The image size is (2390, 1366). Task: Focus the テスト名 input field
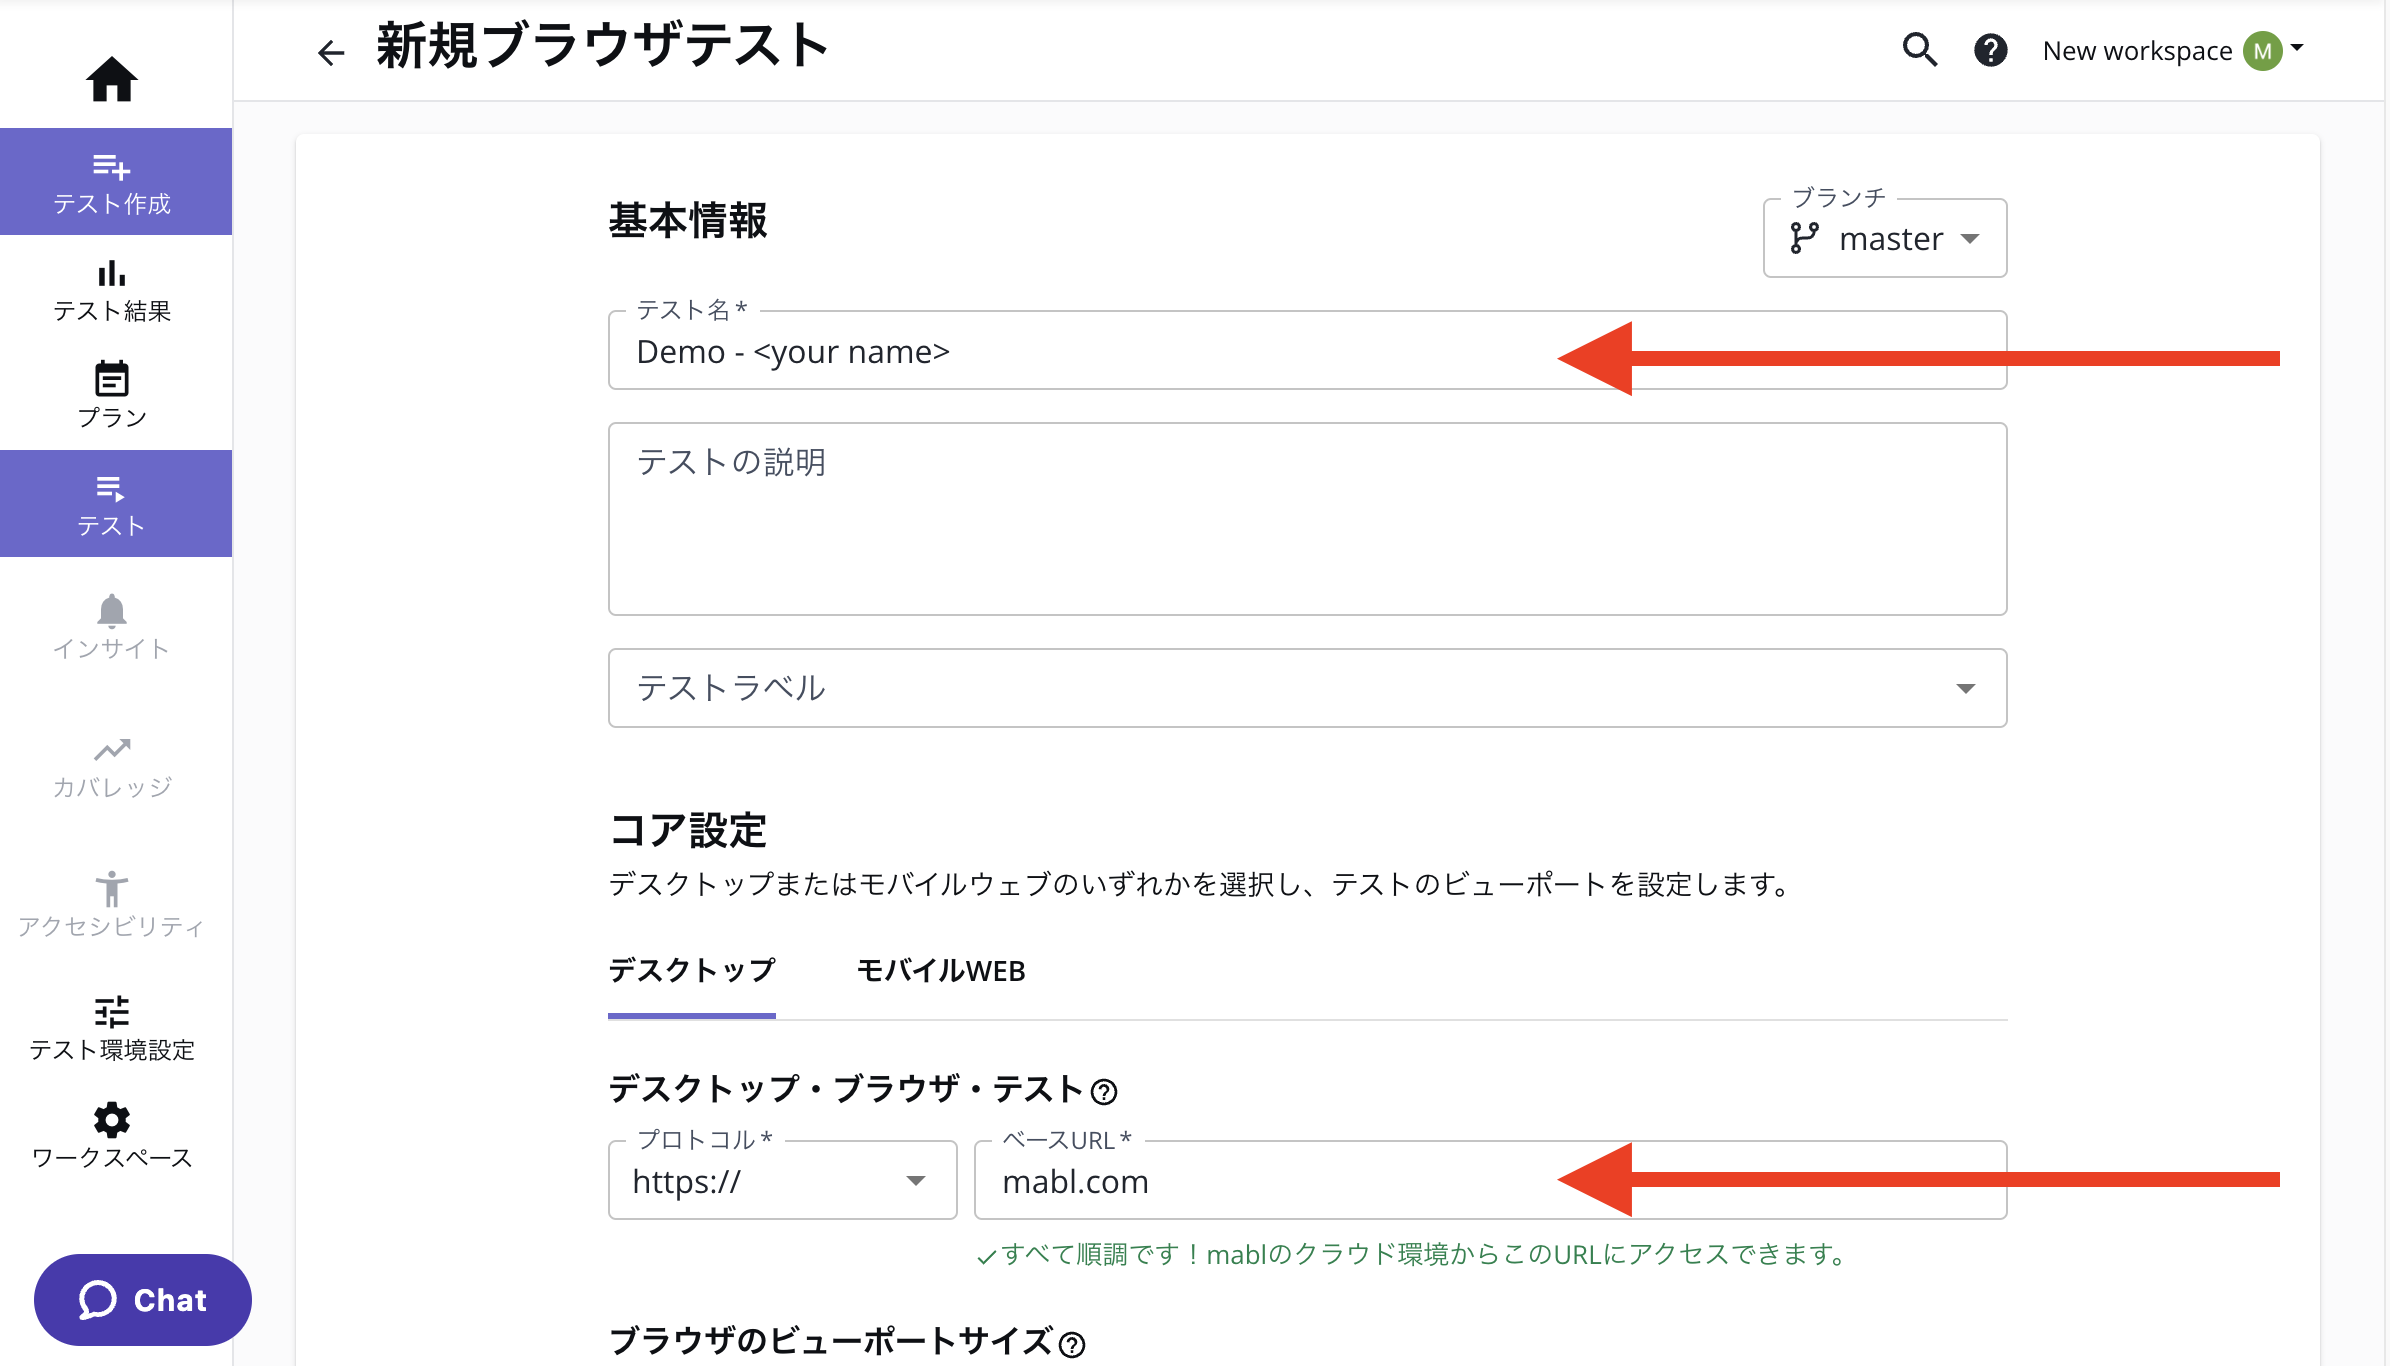1307,350
